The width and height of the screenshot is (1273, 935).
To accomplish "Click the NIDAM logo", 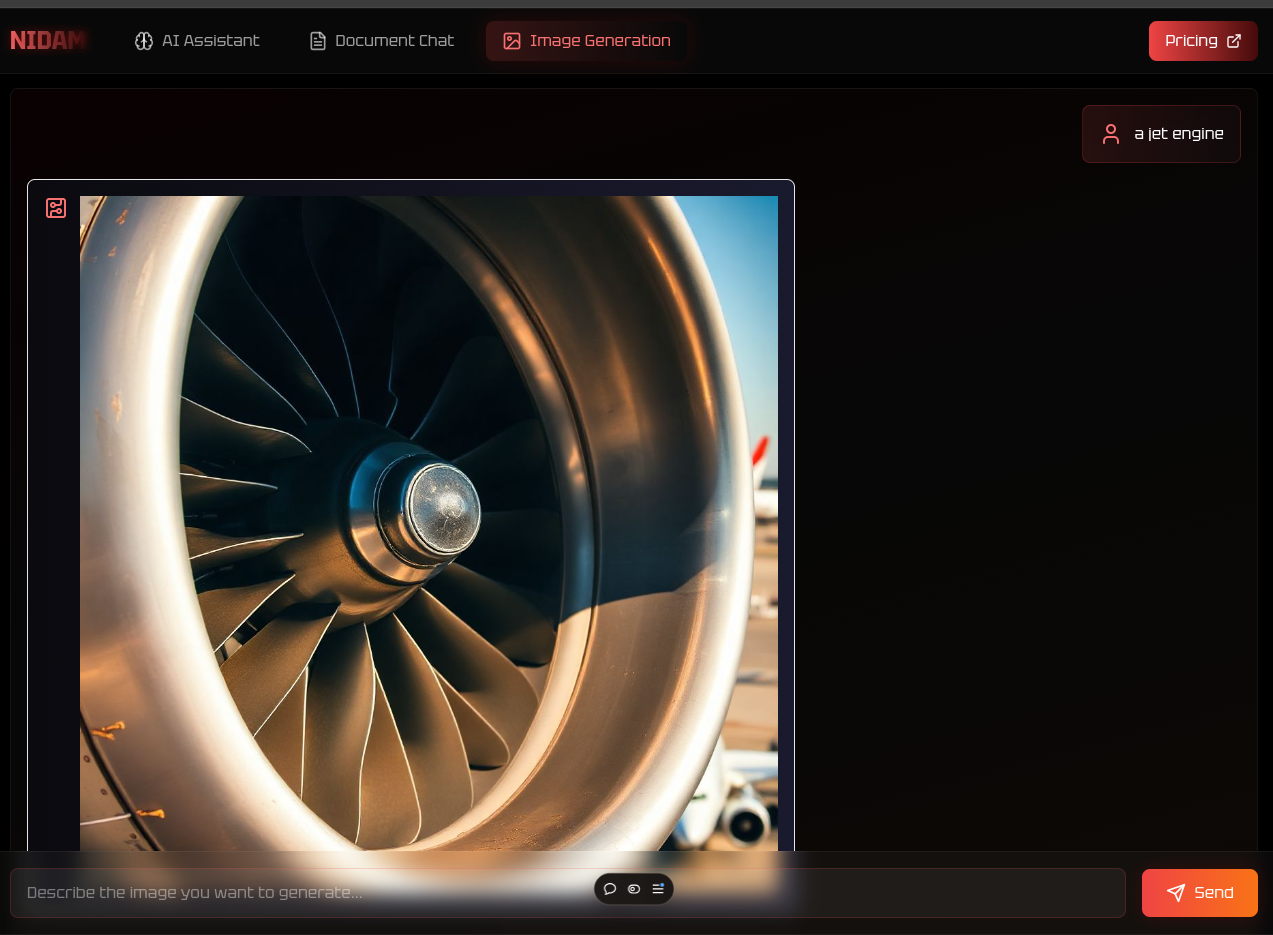I will [48, 41].
